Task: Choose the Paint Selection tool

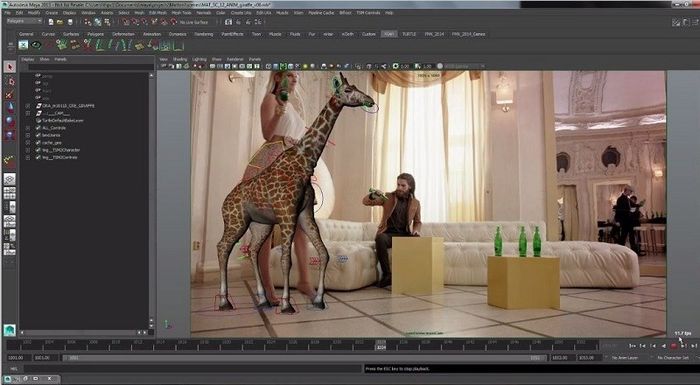Action: [x=9, y=95]
